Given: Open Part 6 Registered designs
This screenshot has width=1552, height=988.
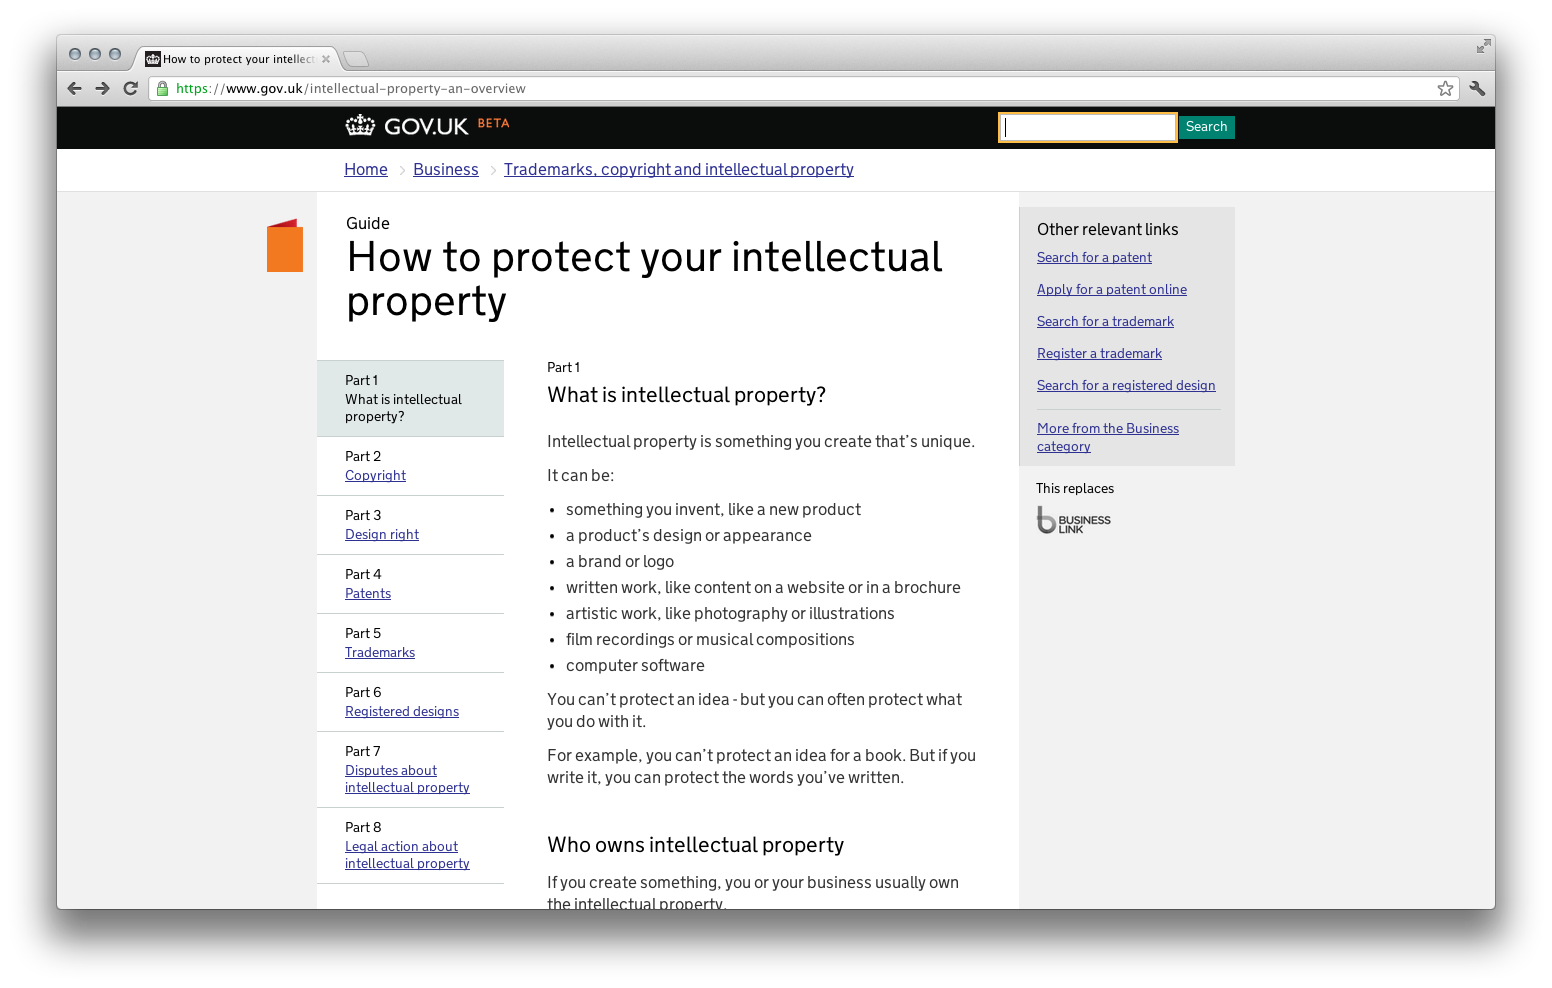Looking at the screenshot, I should pyautogui.click(x=402, y=712).
